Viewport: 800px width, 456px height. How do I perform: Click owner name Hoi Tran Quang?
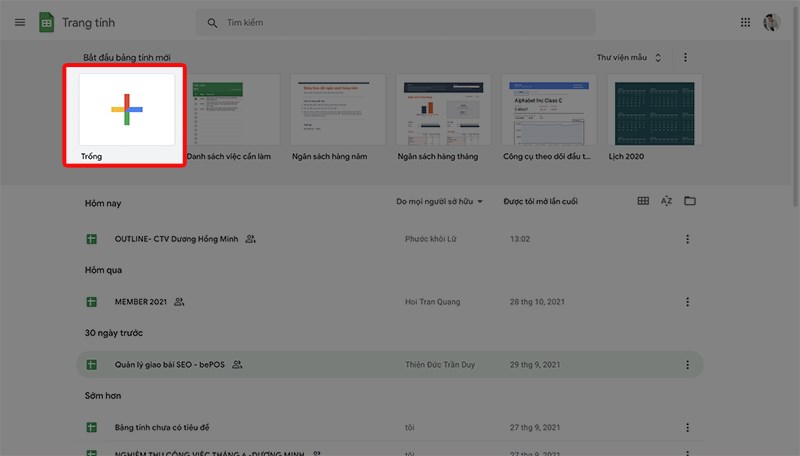tap(432, 302)
